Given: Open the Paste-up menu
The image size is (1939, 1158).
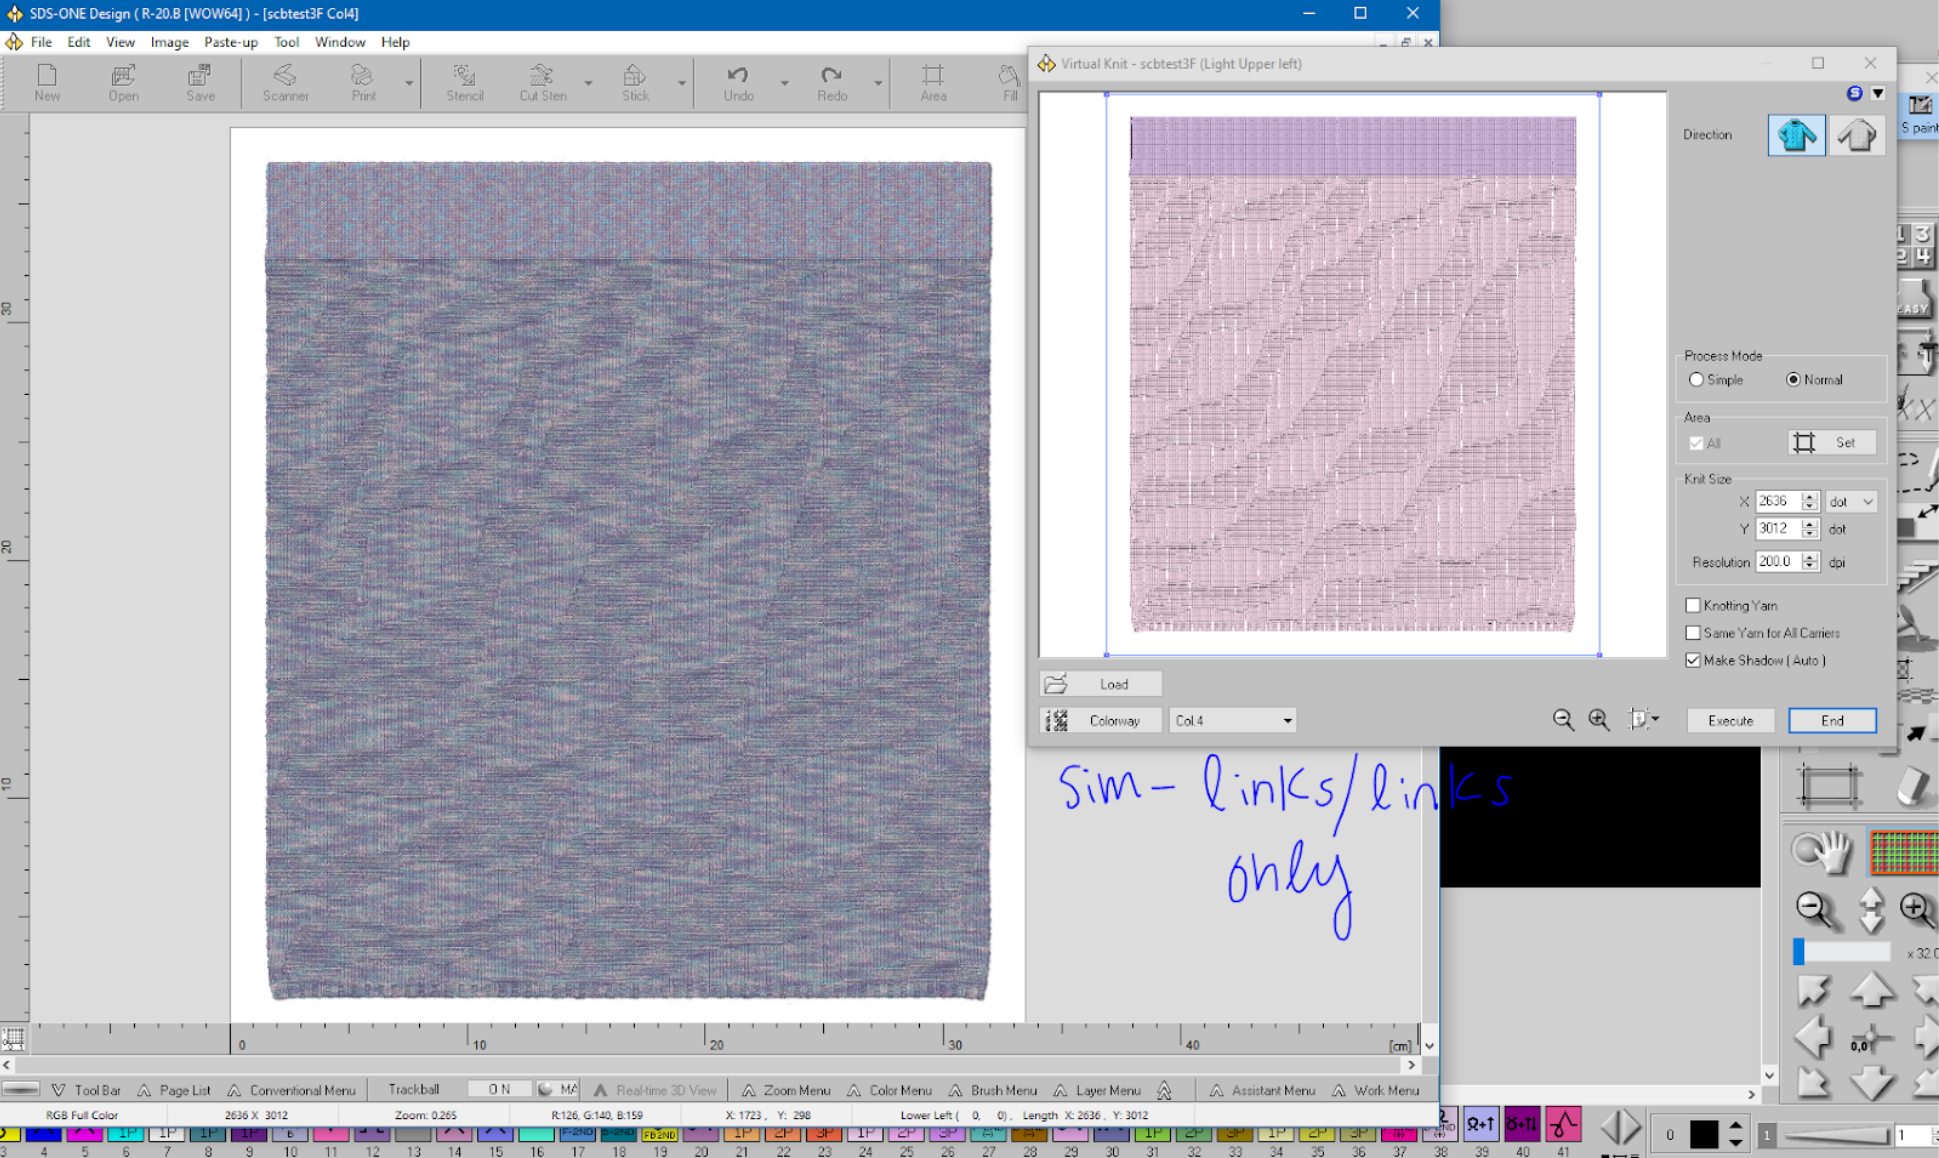Looking at the screenshot, I should coord(230,42).
